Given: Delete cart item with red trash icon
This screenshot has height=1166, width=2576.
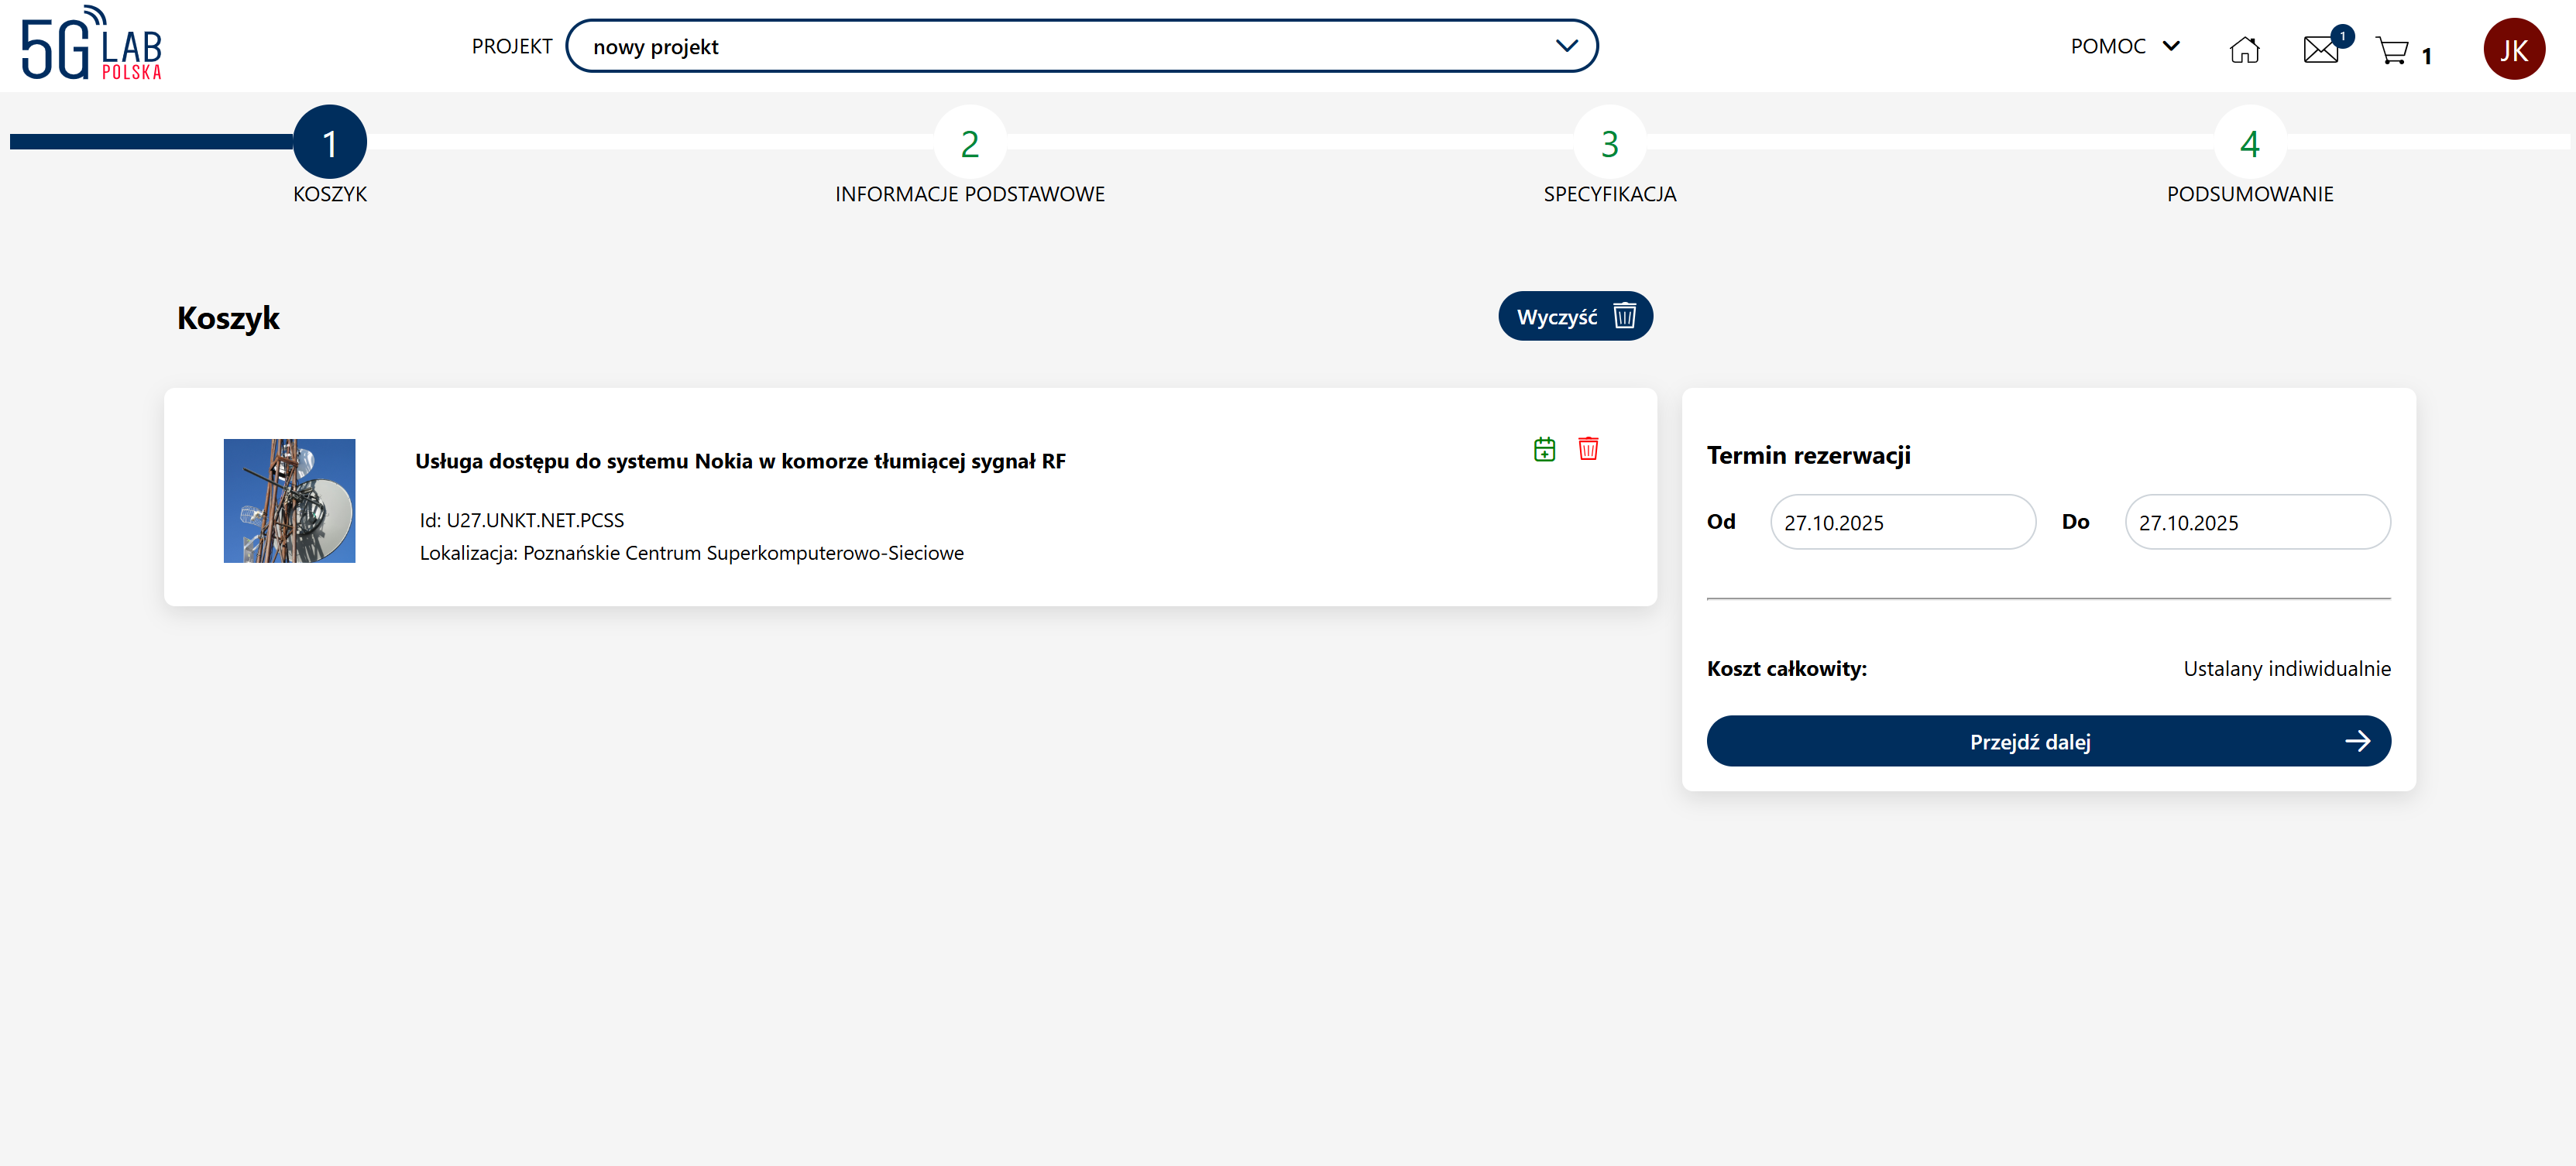Looking at the screenshot, I should tap(1588, 448).
